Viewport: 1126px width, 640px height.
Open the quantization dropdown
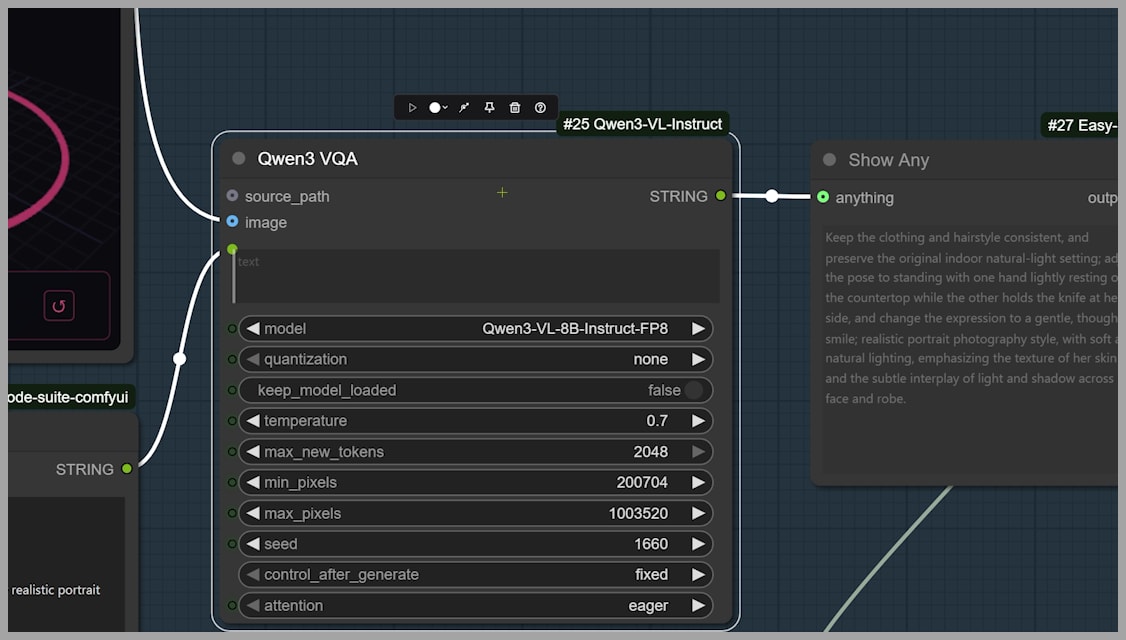475,359
